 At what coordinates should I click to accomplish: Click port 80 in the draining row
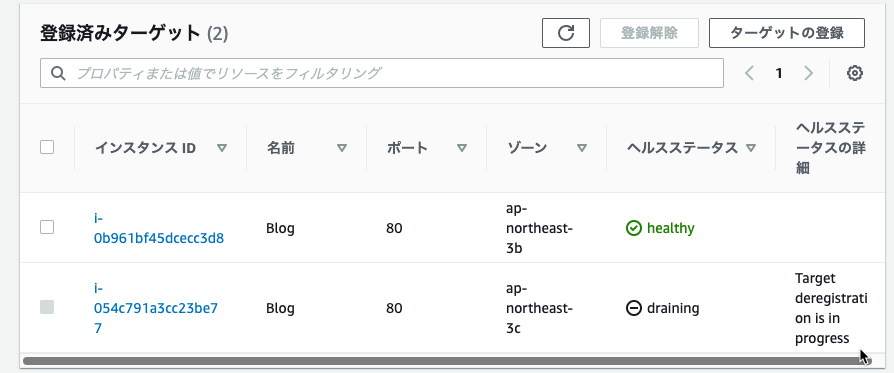394,309
